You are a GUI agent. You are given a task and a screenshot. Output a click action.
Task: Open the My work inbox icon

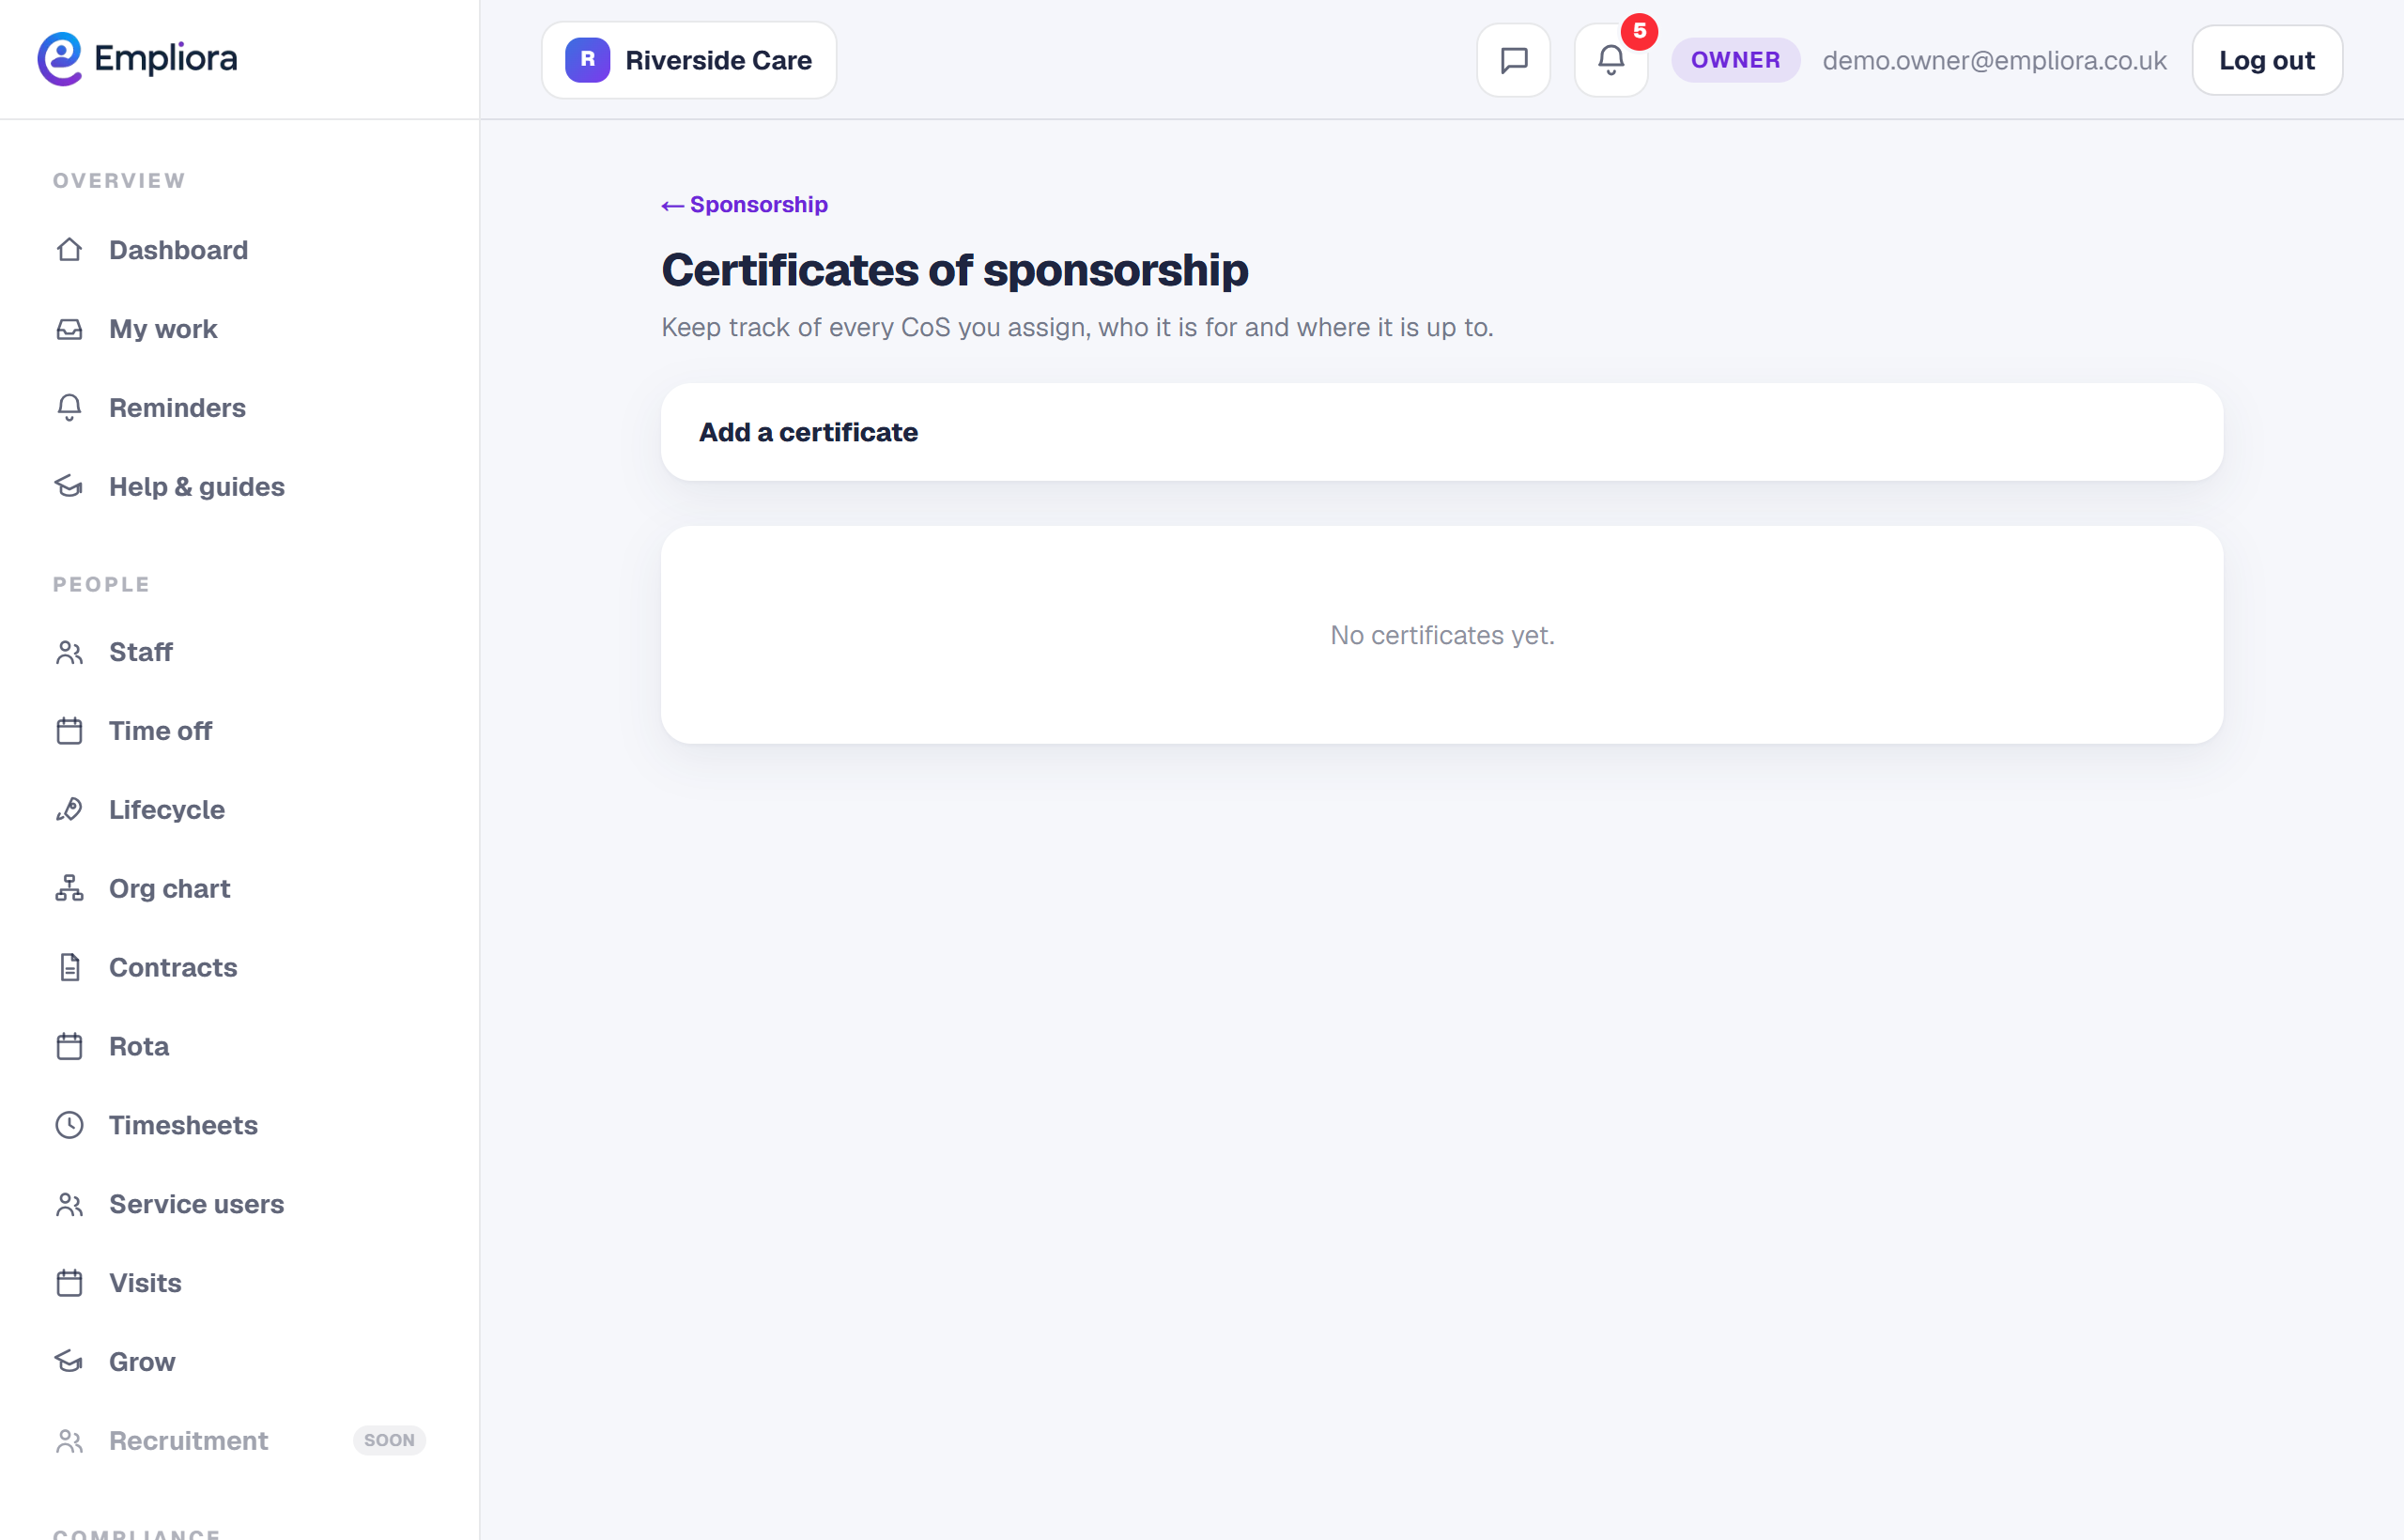point(69,329)
